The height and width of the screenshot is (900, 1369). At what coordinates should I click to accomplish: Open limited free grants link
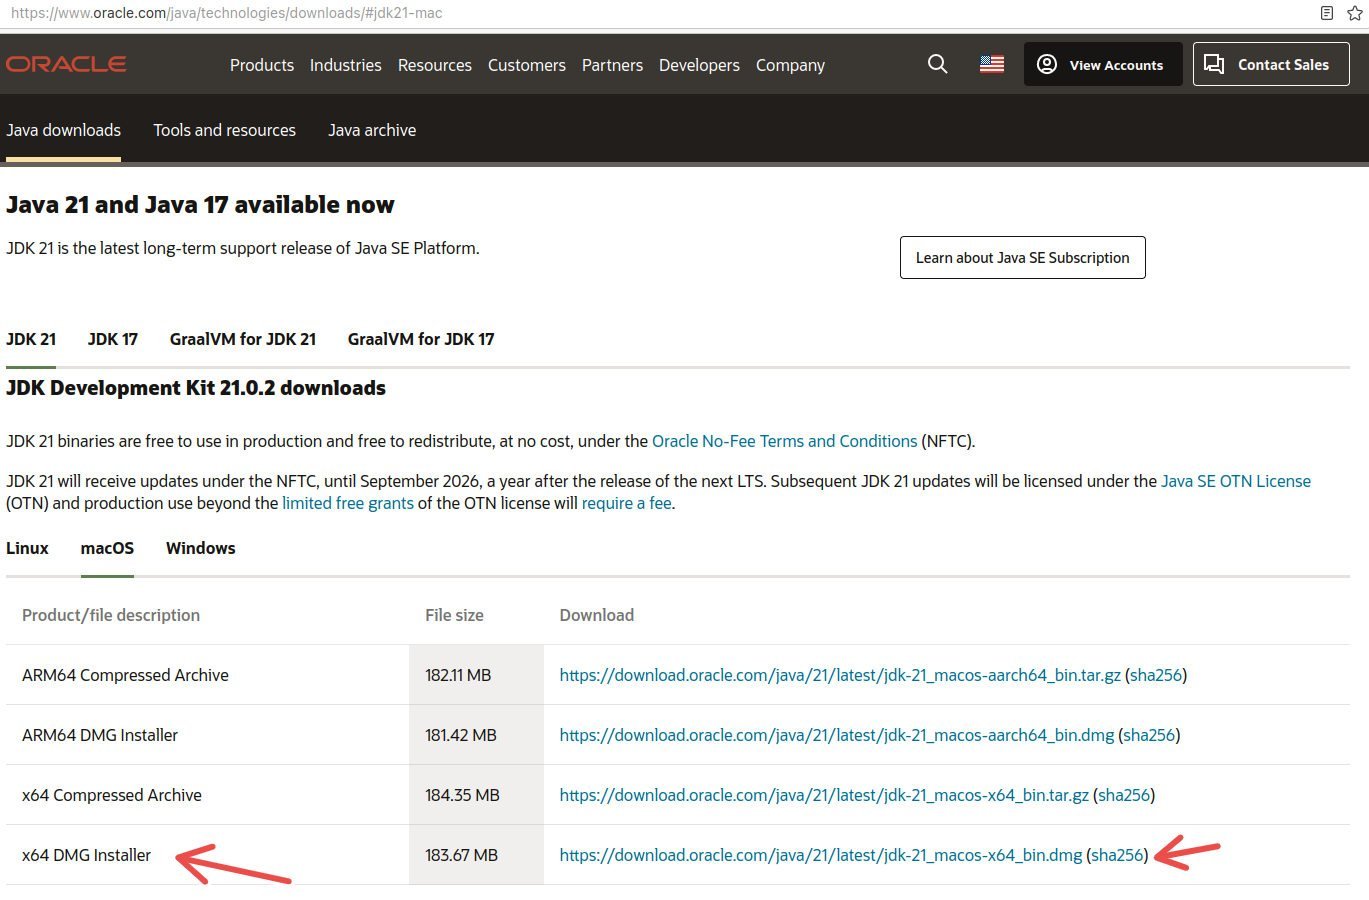348,503
